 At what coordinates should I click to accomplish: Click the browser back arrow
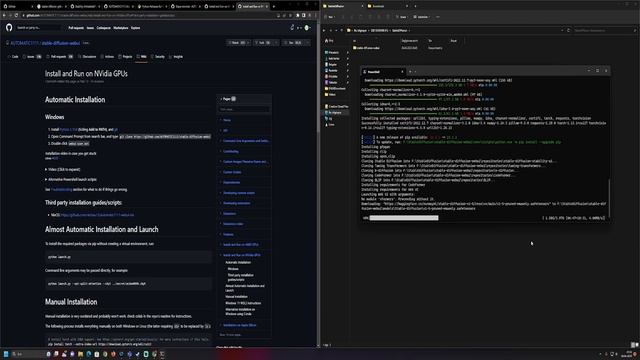click(x=4, y=16)
